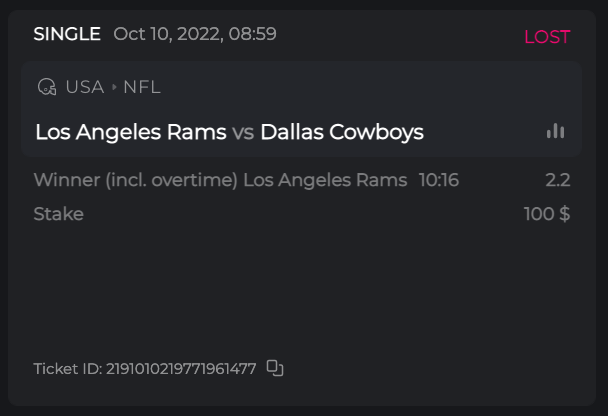Click the Winner (incl. overtime) market text
Viewport: 608px width, 416px height.
(x=136, y=180)
